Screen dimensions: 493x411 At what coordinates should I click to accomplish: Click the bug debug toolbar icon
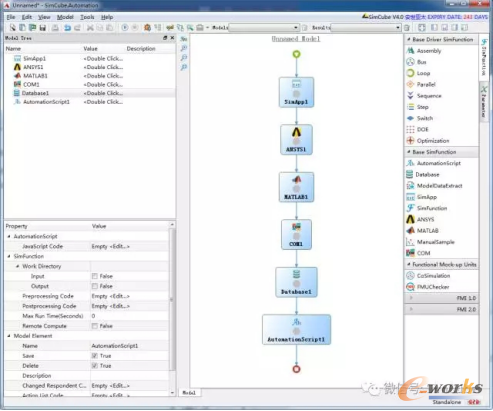point(147,28)
